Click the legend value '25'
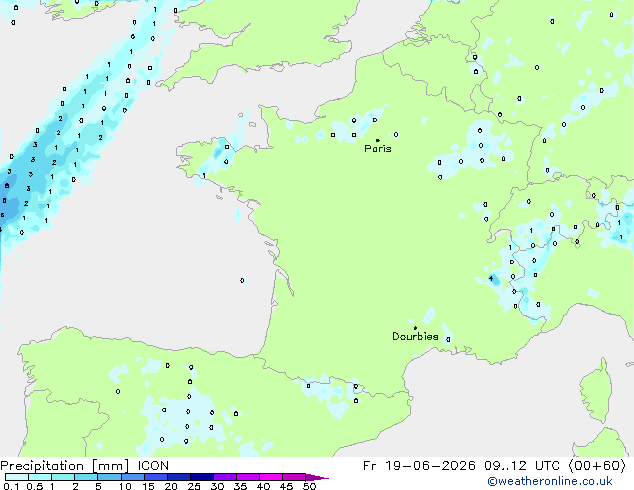 (x=194, y=486)
